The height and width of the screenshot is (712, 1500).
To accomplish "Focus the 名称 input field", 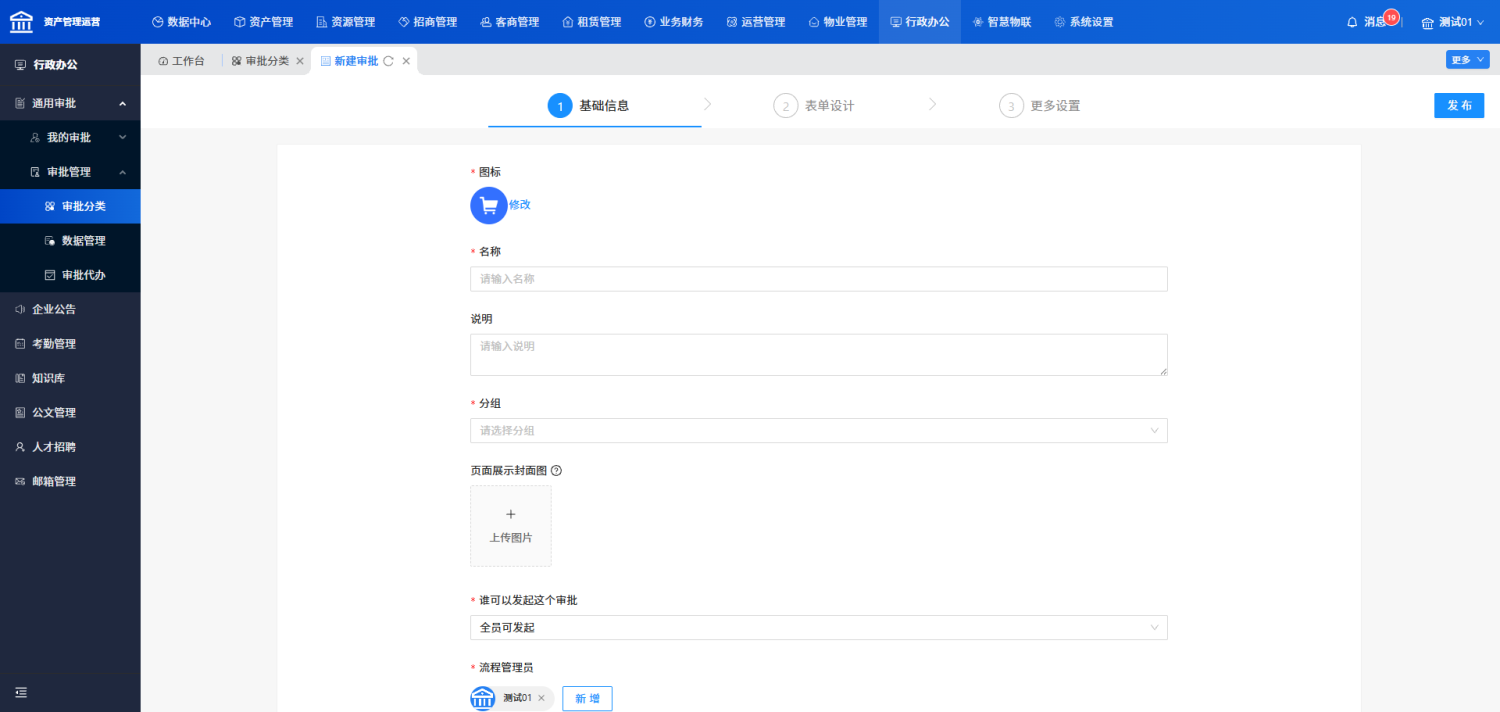I will 818,279.
